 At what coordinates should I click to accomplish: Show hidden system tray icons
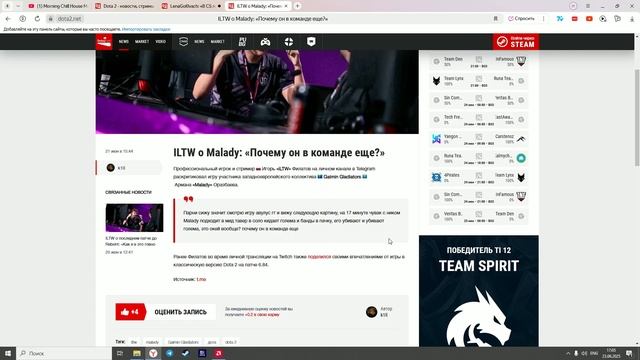tap(568, 353)
